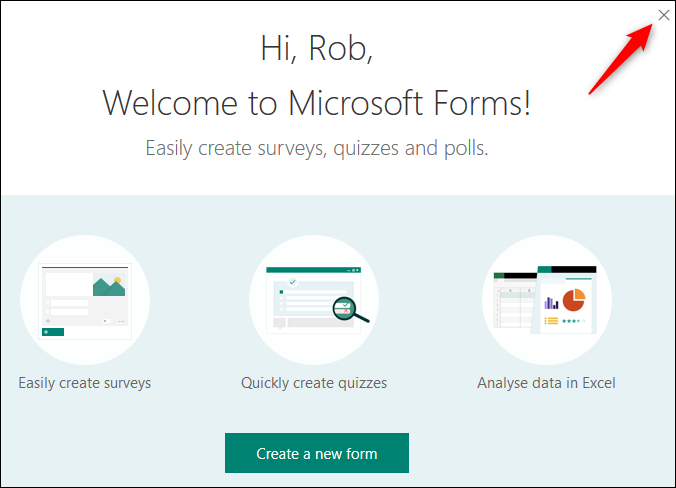Select the 'Quickly create quizzes' caption
The height and width of the screenshot is (488, 676).
(314, 382)
